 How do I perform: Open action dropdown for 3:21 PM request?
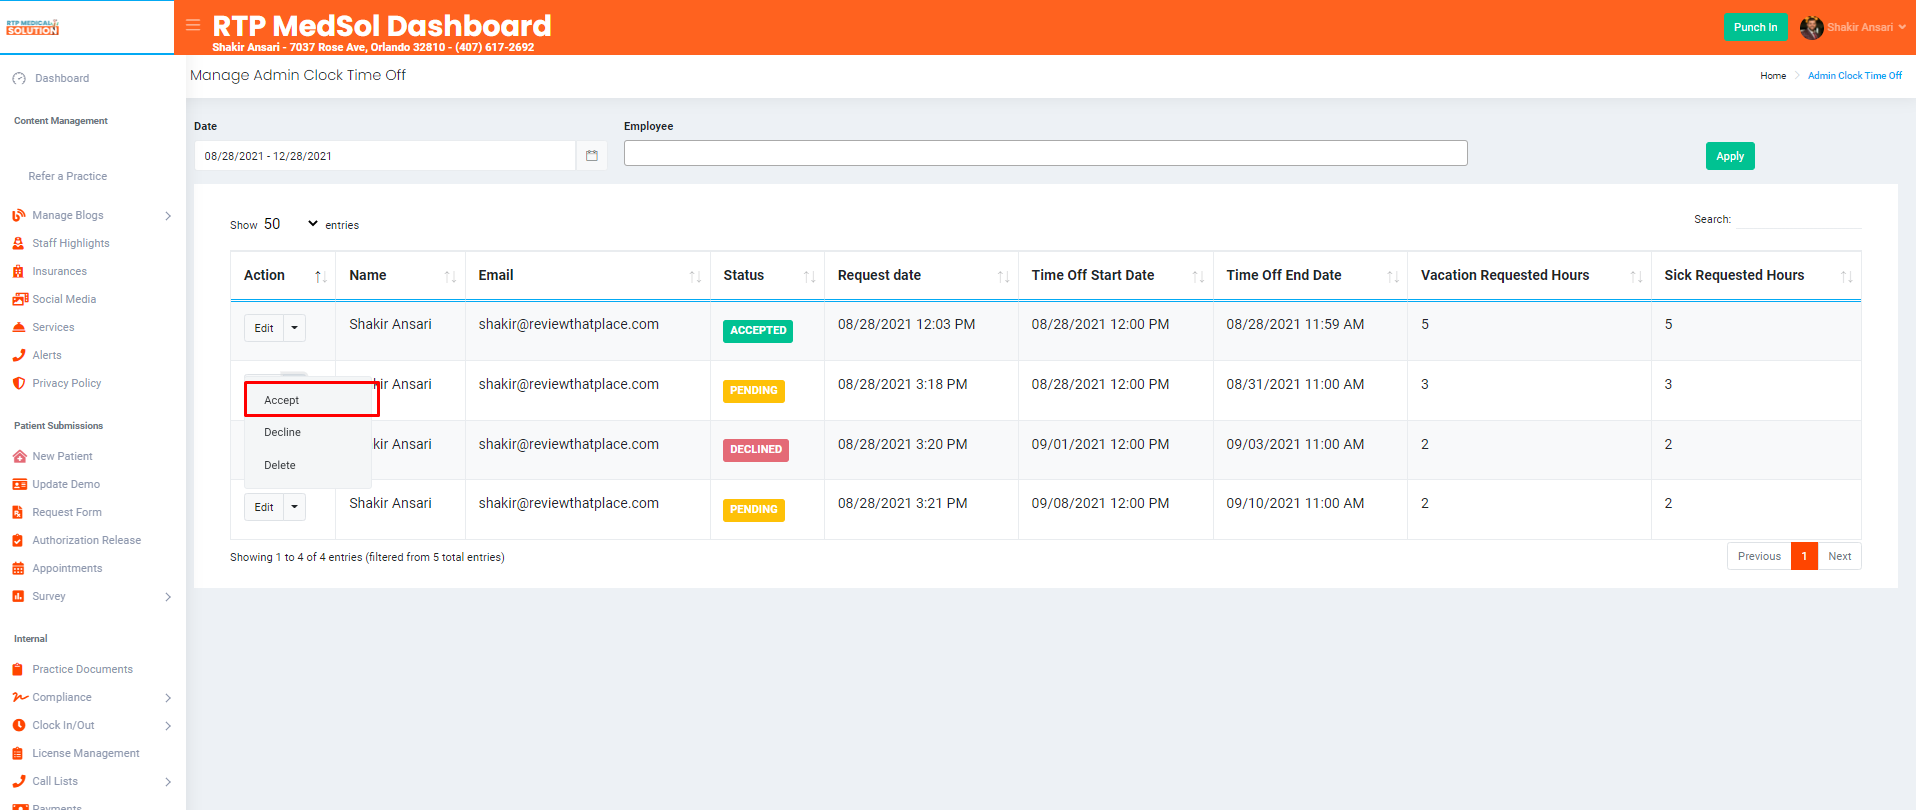pyautogui.click(x=295, y=507)
